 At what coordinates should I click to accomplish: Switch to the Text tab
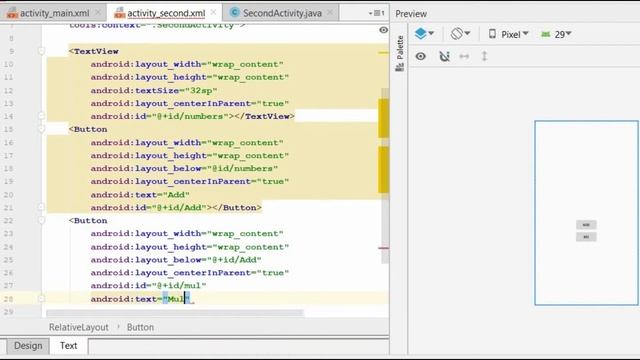tap(68, 346)
